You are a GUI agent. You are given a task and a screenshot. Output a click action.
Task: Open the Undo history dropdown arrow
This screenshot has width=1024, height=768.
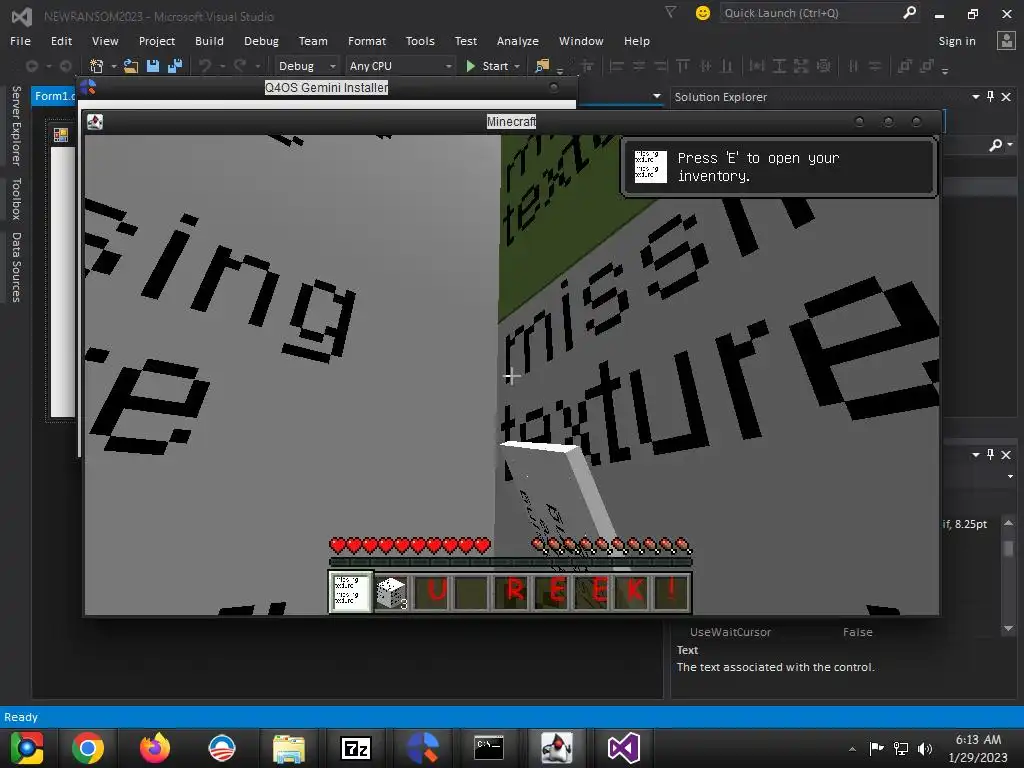[223, 66]
